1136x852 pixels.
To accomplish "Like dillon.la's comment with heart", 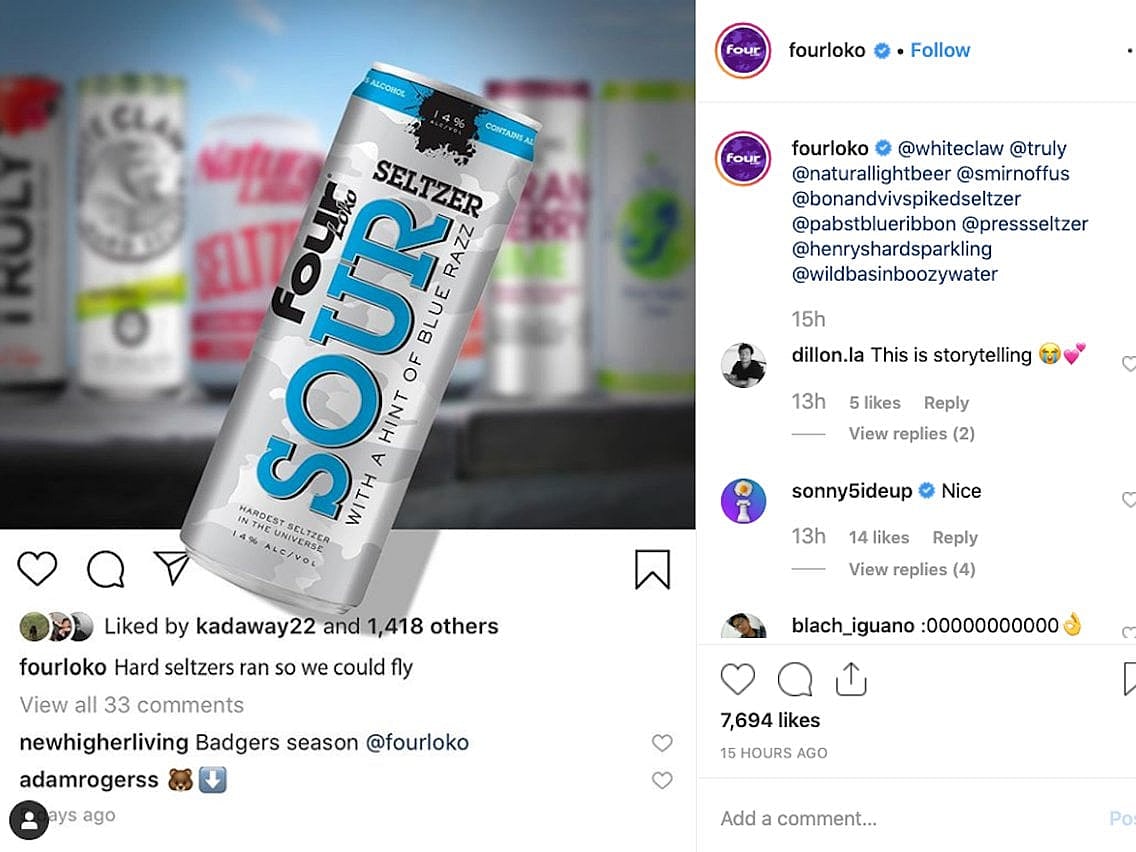I will 1129,364.
